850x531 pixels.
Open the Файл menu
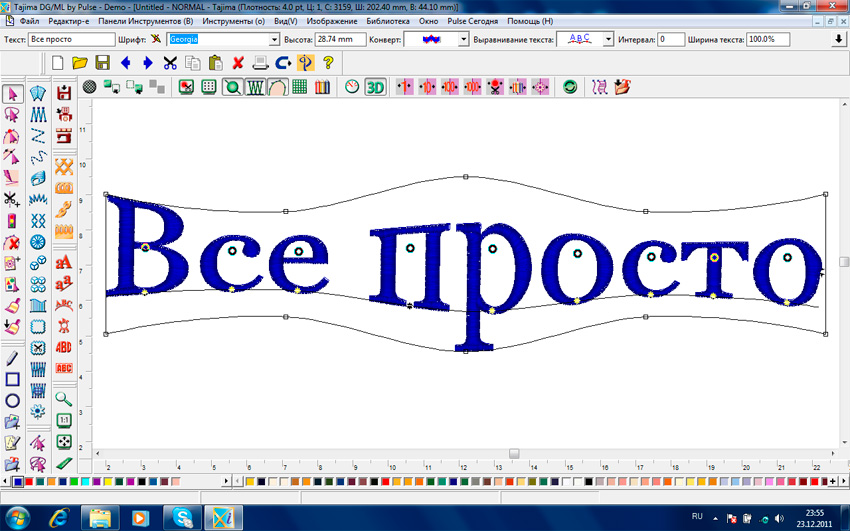[29, 20]
